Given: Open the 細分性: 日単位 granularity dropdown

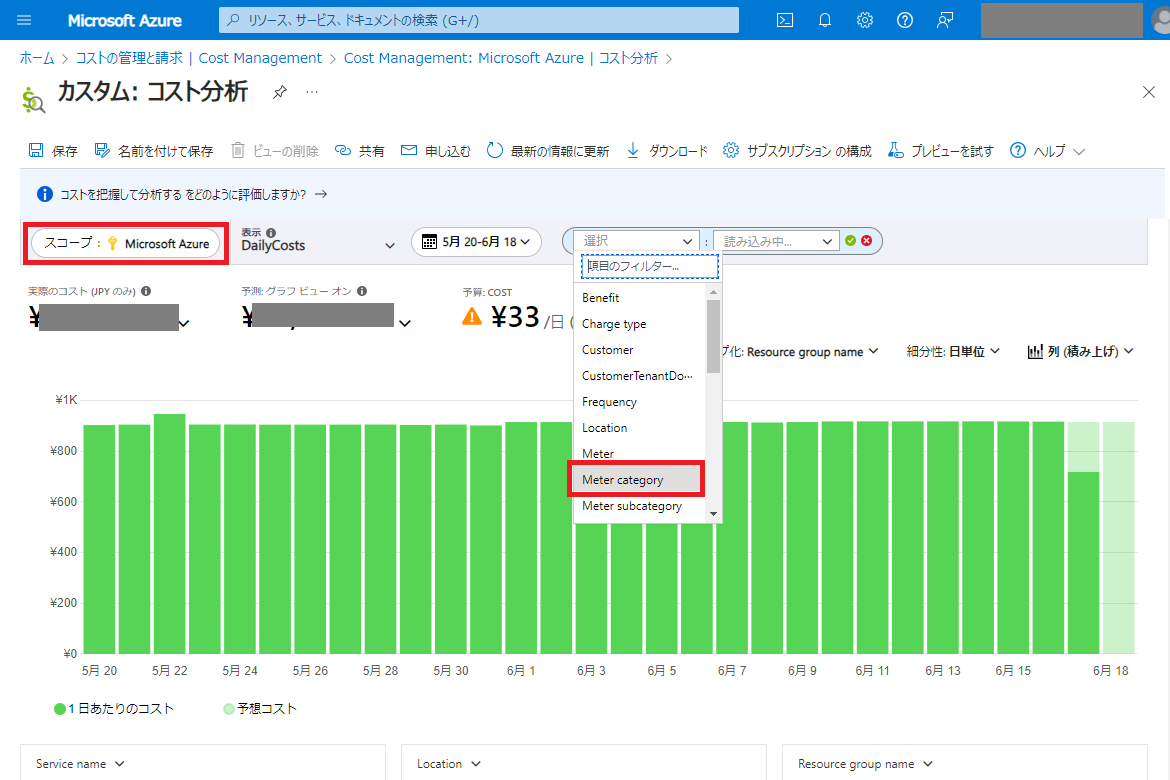Looking at the screenshot, I should coord(953,352).
